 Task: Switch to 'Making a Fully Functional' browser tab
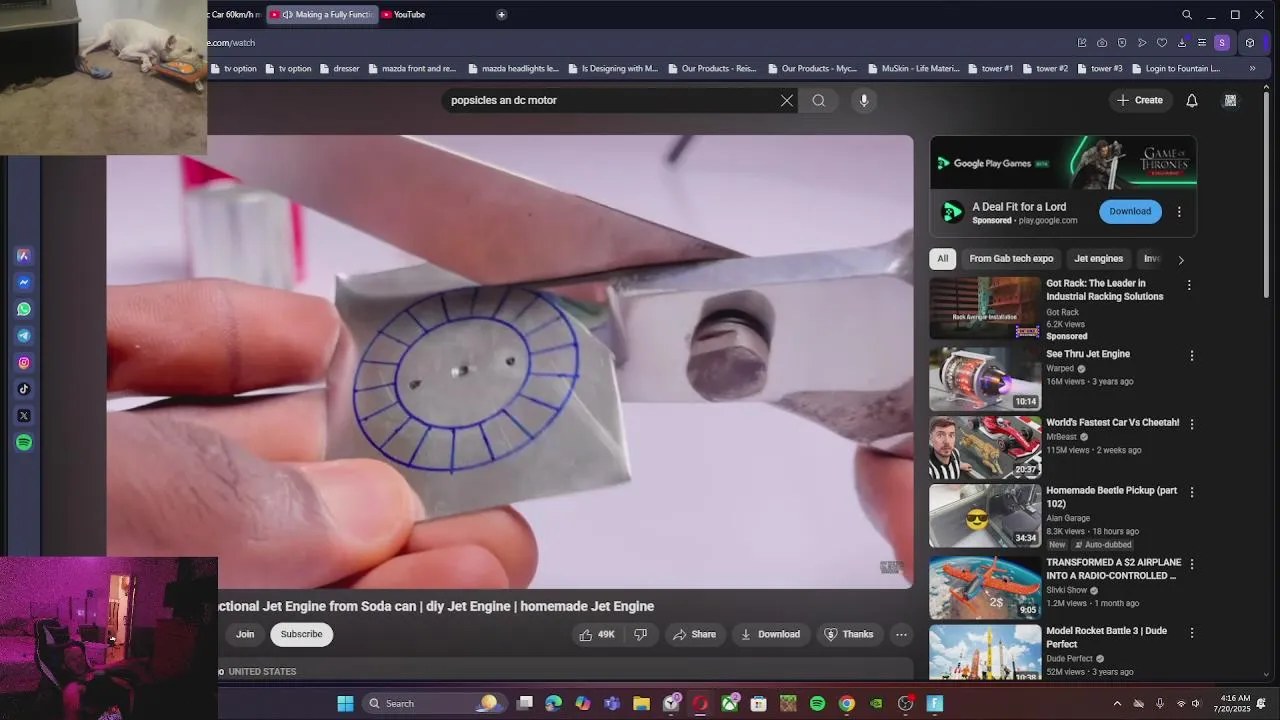[322, 14]
